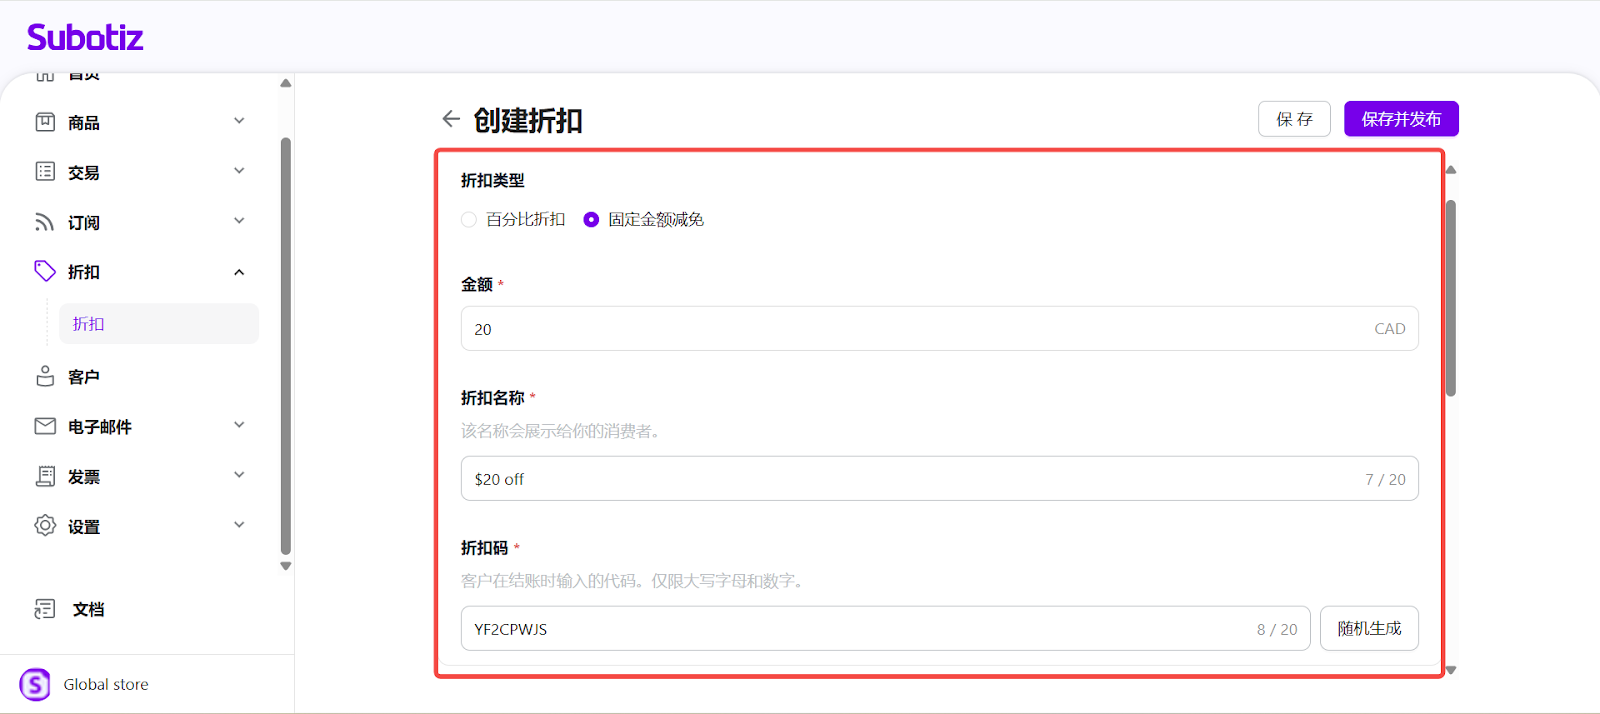
Task: Click the back arrow beside 创建折扣
Action: 451,119
